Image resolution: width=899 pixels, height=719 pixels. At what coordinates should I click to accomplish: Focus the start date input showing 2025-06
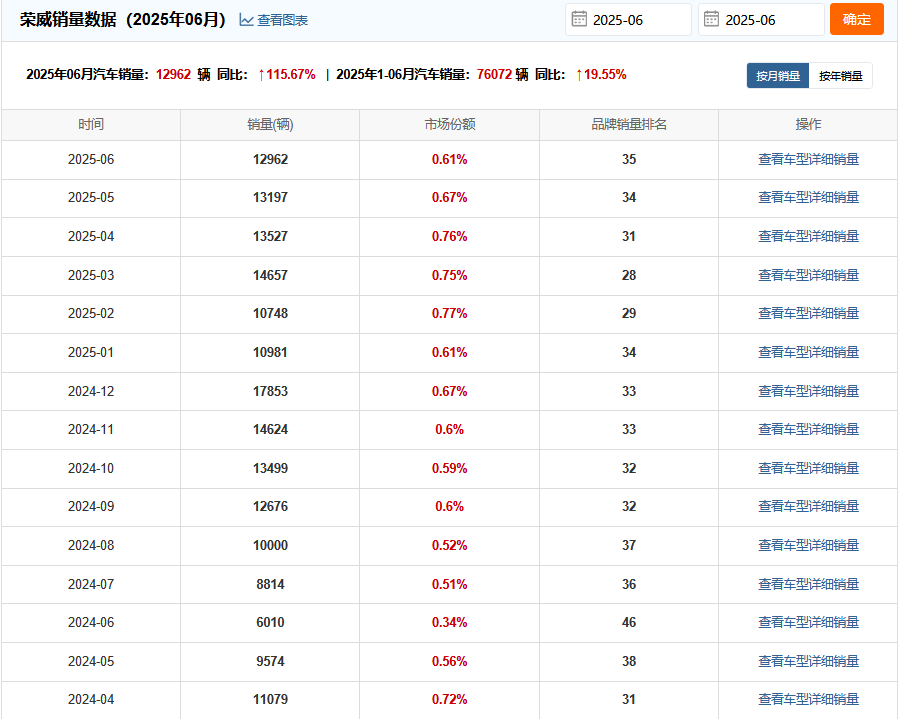[x=628, y=19]
